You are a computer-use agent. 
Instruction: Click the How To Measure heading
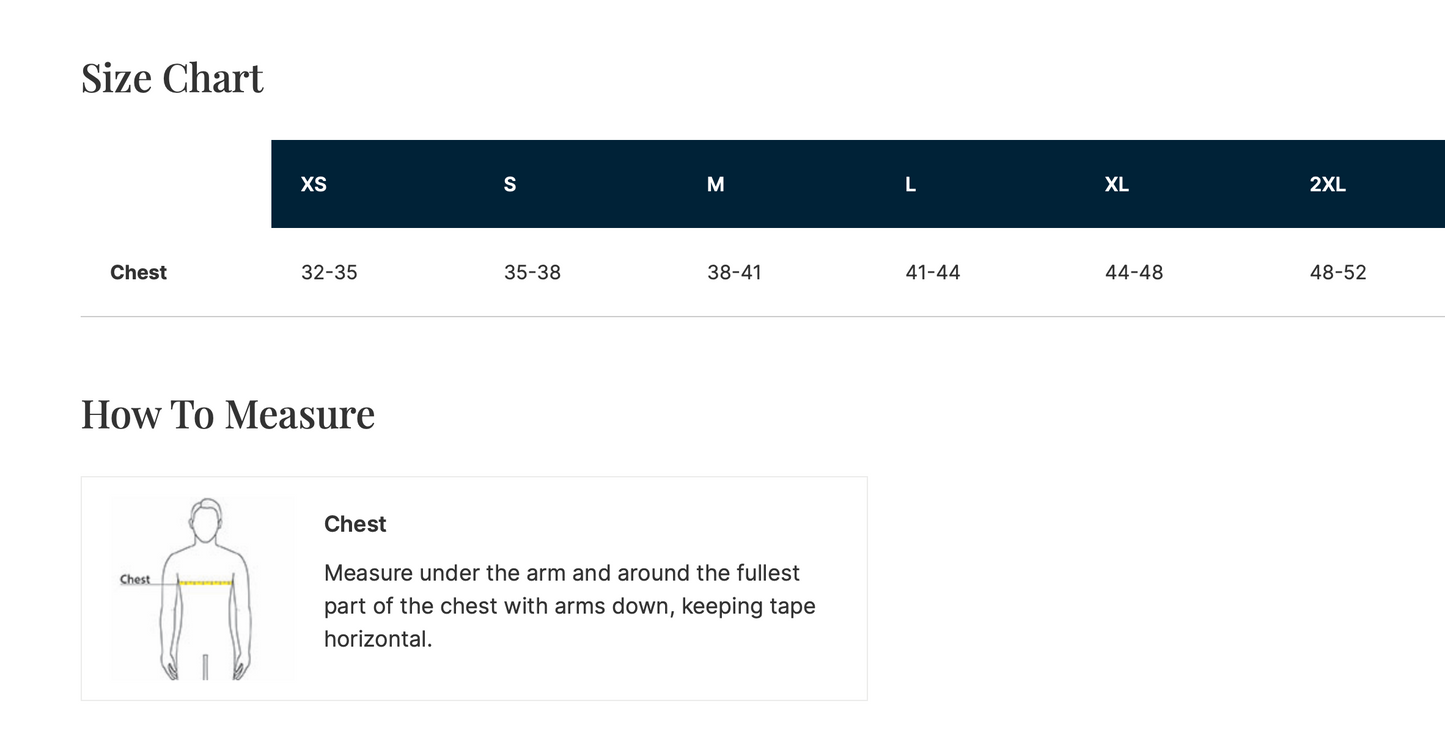[x=228, y=415]
